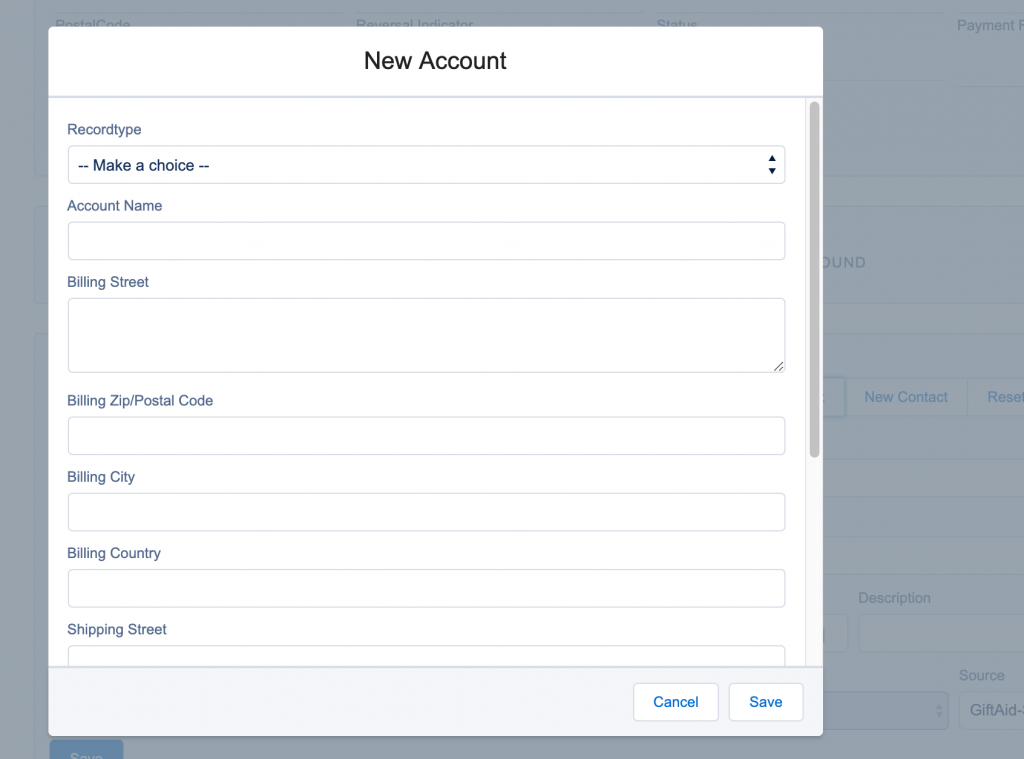Click the Account Name input field
Image resolution: width=1024 pixels, height=759 pixels.
pos(426,240)
